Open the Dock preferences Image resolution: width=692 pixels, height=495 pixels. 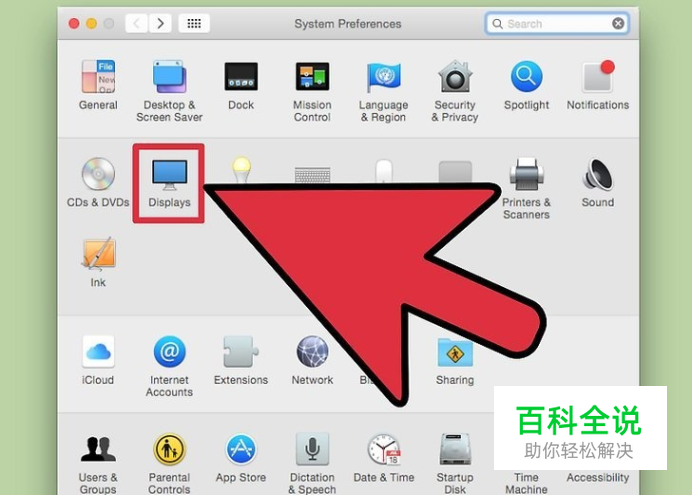pyautogui.click(x=241, y=85)
